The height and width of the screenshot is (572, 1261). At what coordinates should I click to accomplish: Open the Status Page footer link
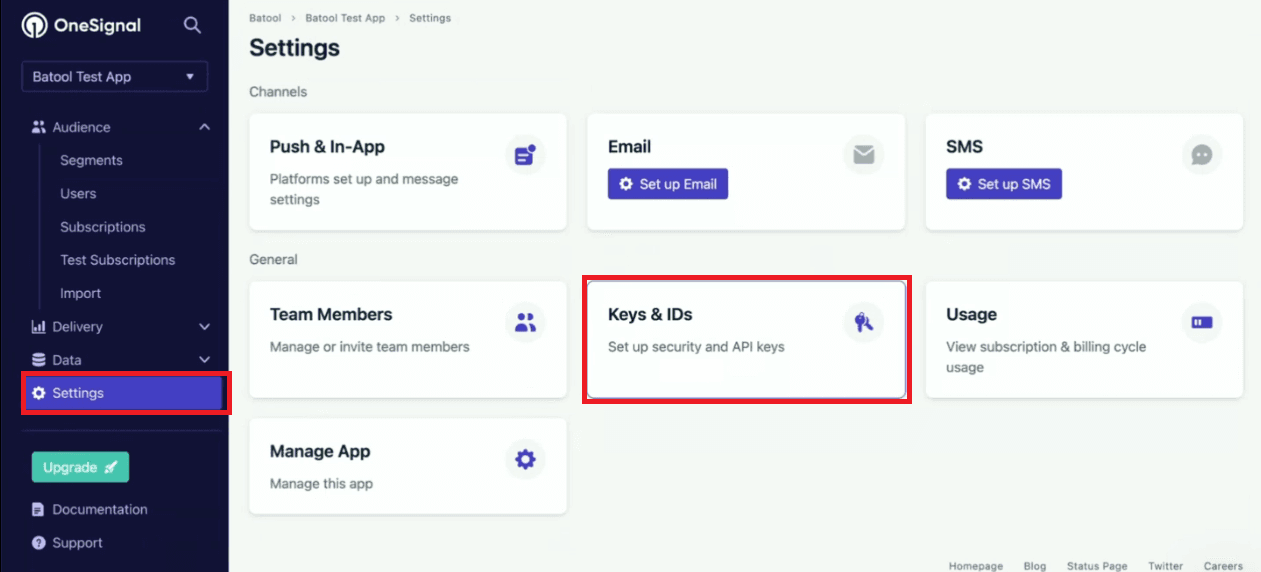1097,566
